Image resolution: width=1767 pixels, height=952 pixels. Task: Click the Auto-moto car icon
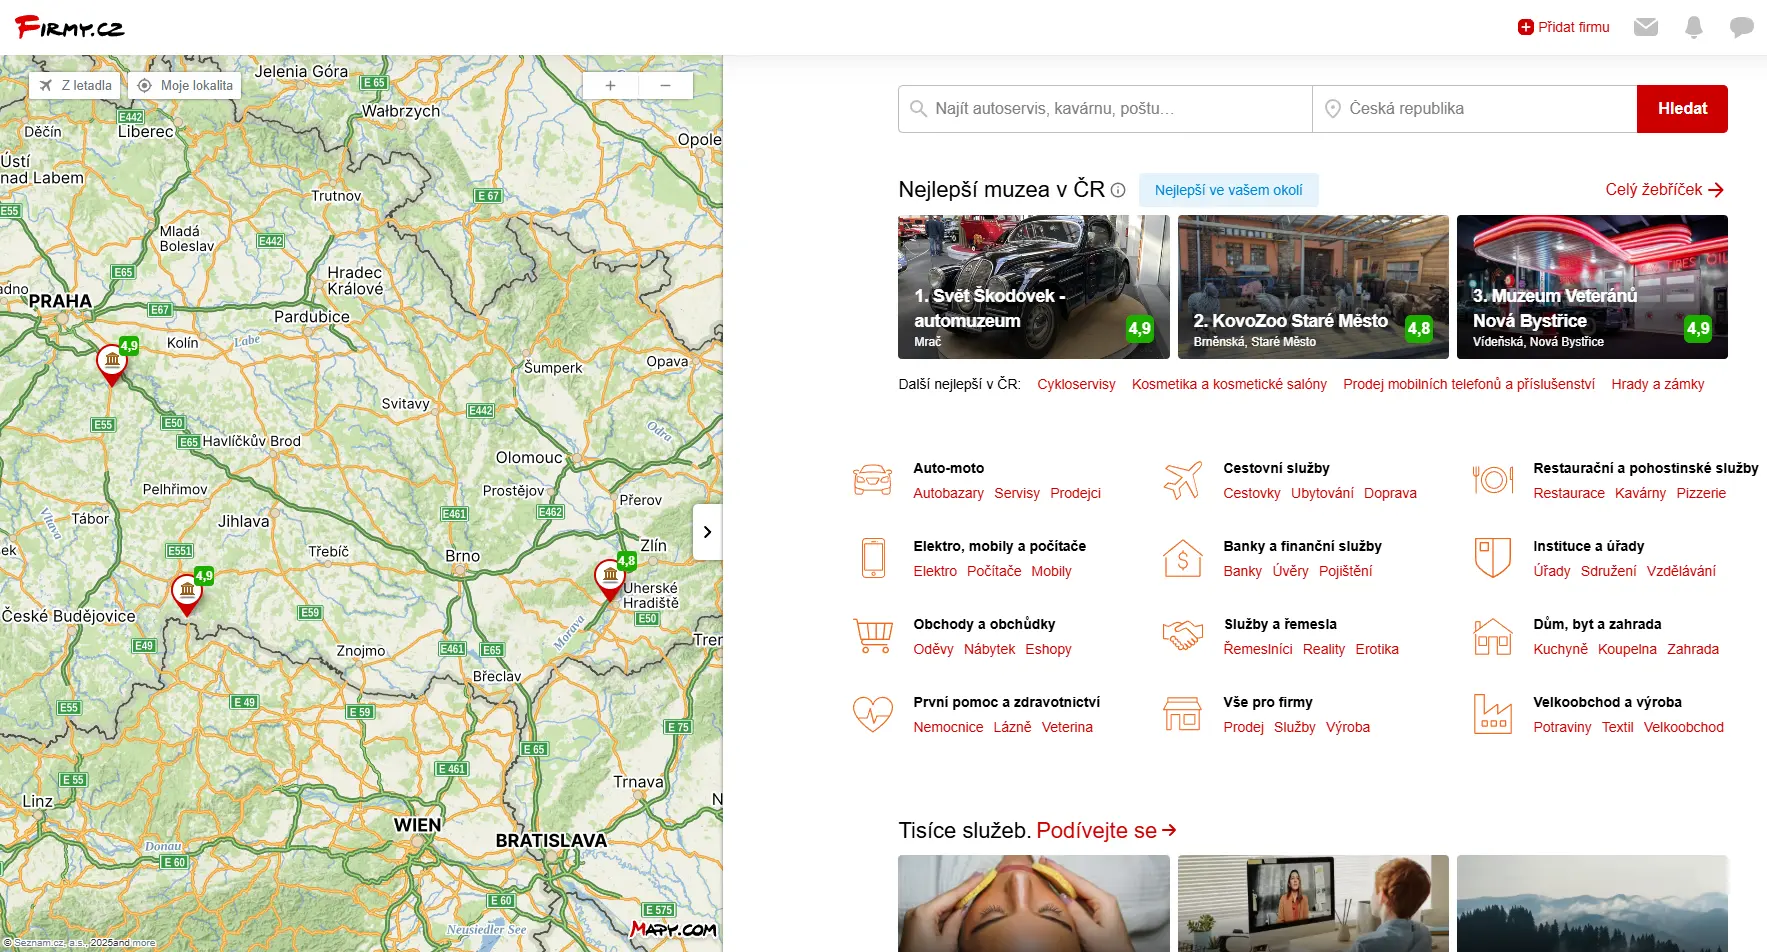click(x=872, y=480)
